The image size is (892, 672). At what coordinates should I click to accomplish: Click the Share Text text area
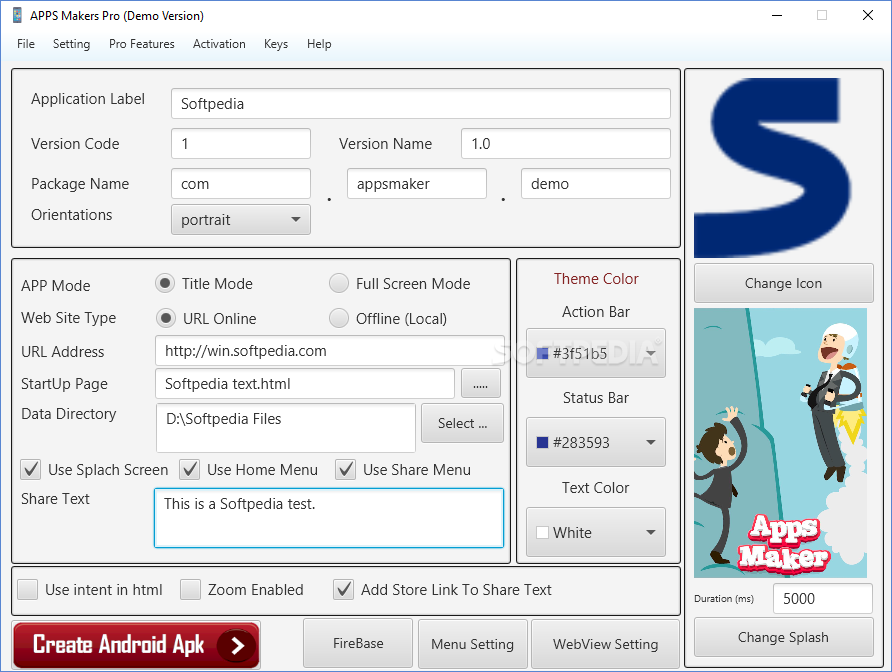click(x=329, y=518)
